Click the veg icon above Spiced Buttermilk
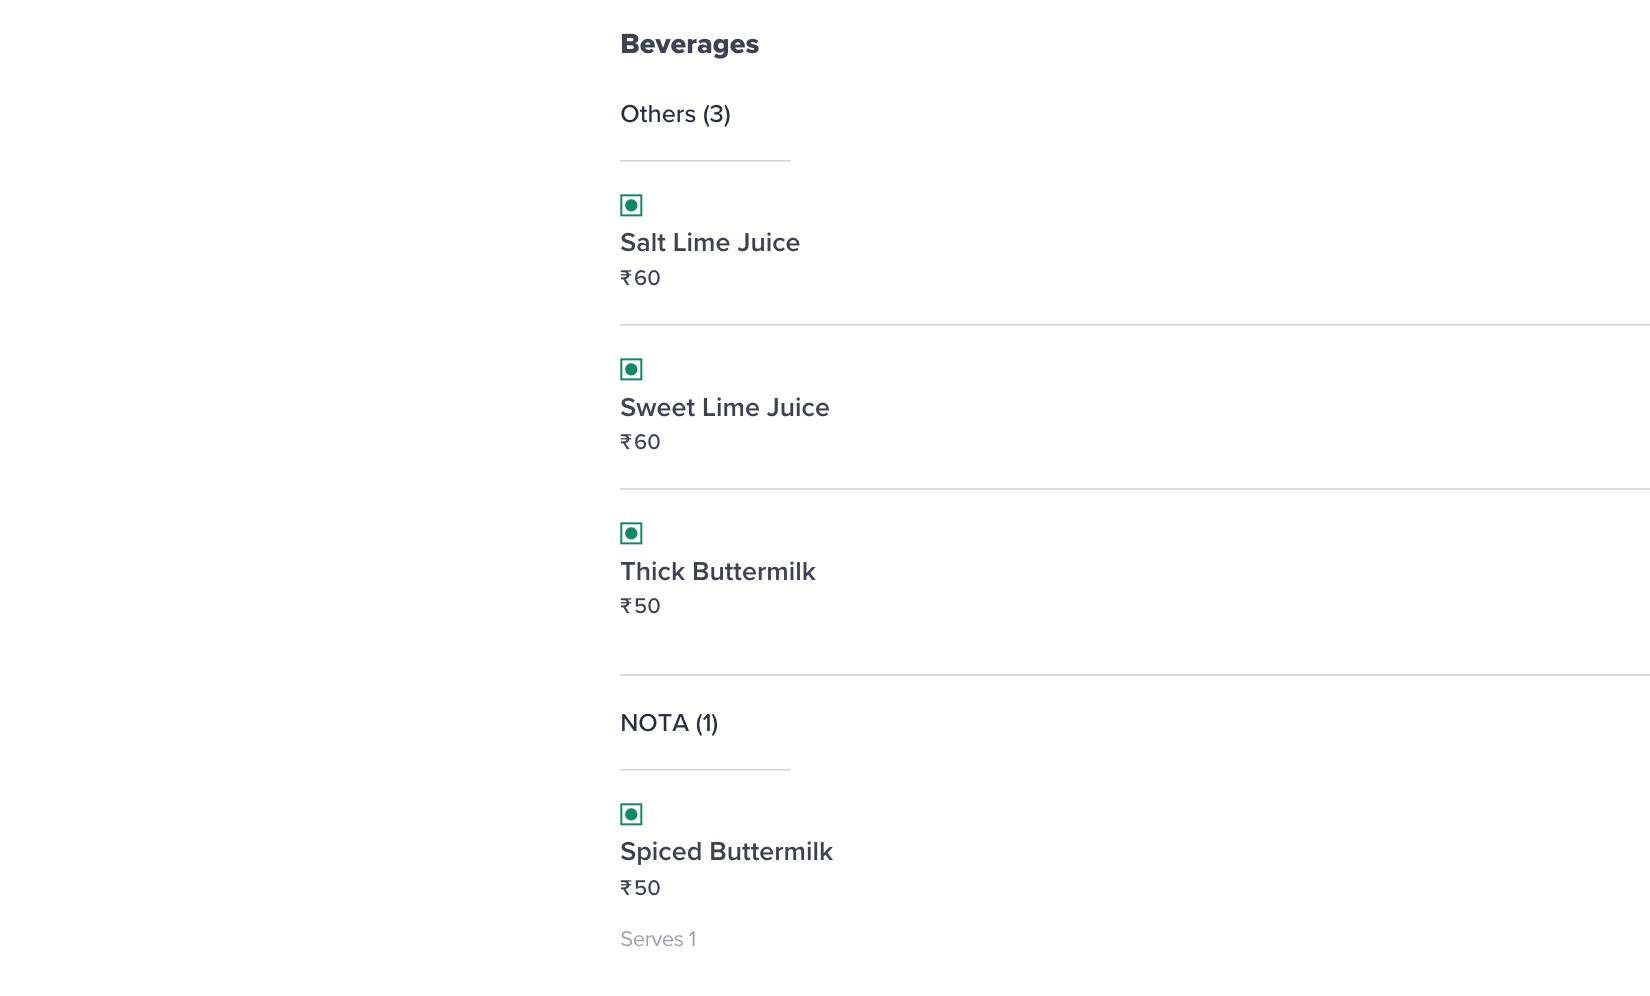Screen dimensions: 1650x996 click(x=631, y=814)
